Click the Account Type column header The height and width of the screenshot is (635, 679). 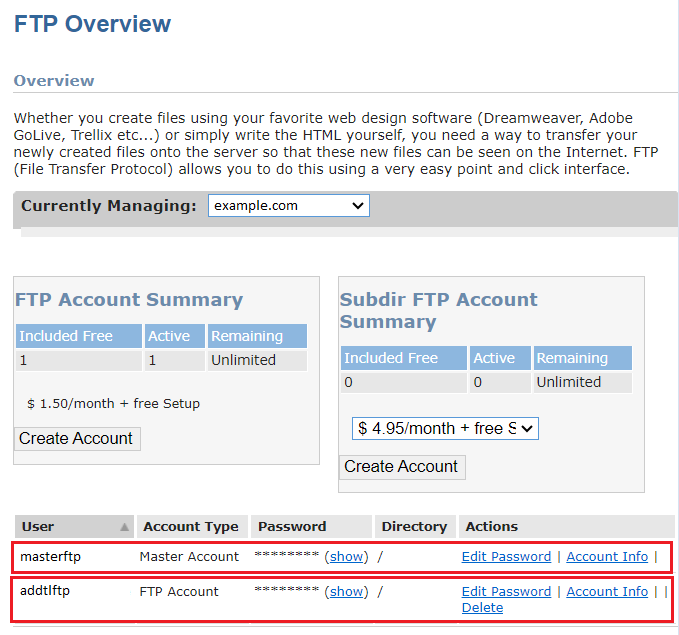[192, 527]
